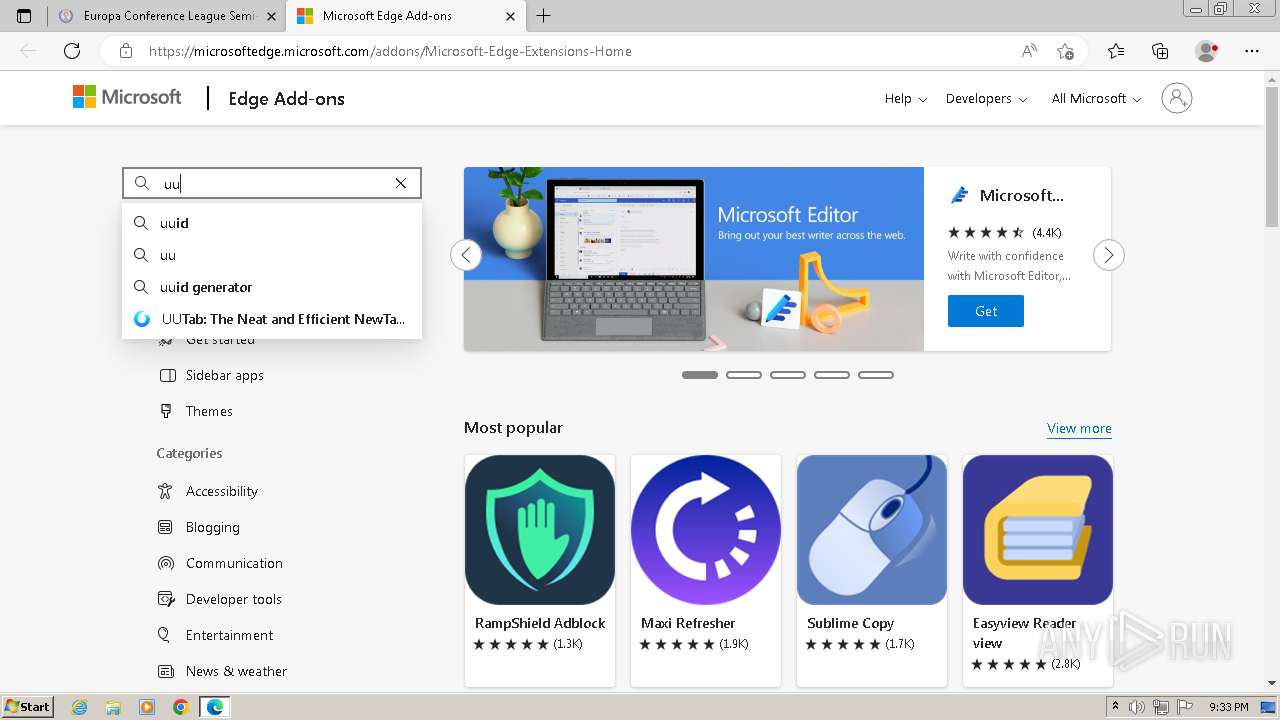Click the address bar URL
The image size is (1280, 720).
point(390,51)
